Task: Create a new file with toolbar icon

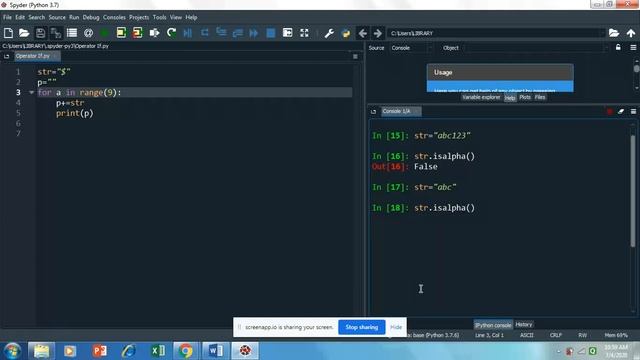Action: point(8,33)
